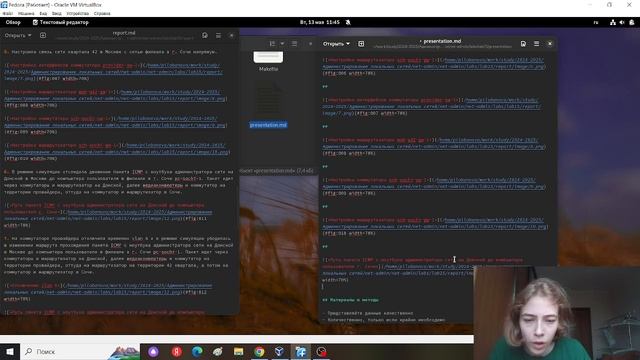Open the Yandex browser taskbar icon
Viewport: 640px width, 360px height.
(176, 351)
